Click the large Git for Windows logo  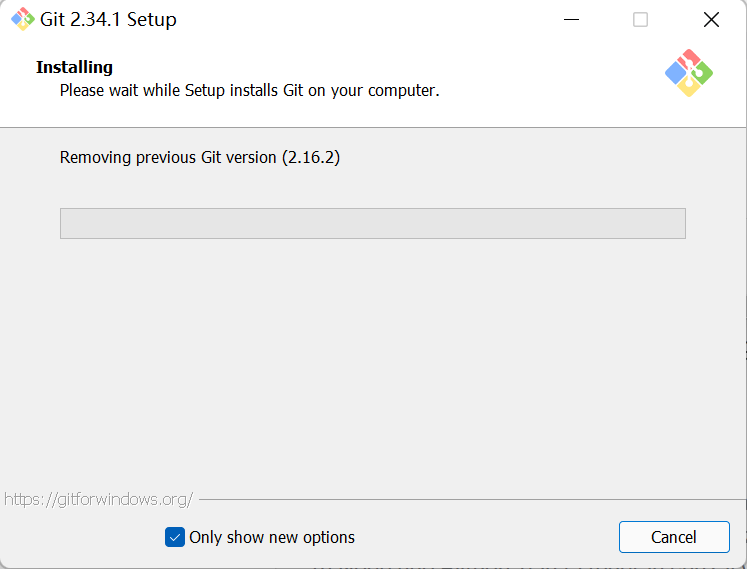pyautogui.click(x=689, y=73)
